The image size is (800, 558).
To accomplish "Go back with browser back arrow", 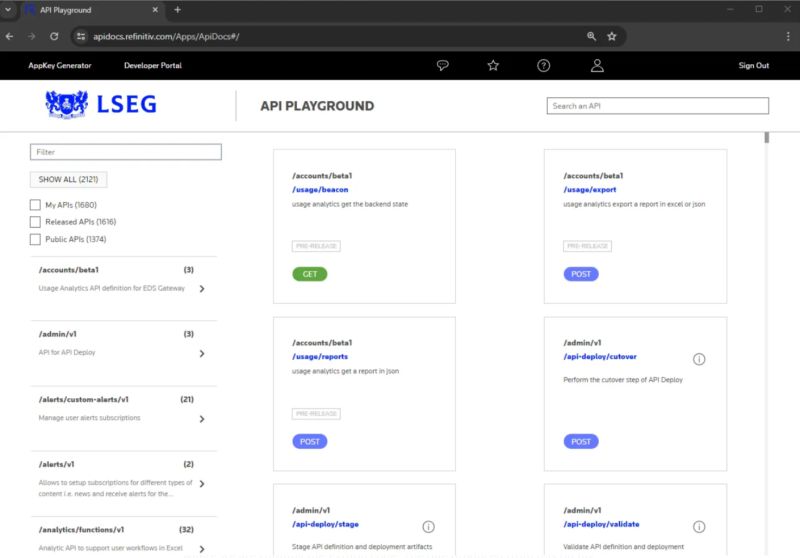I will click(10, 36).
